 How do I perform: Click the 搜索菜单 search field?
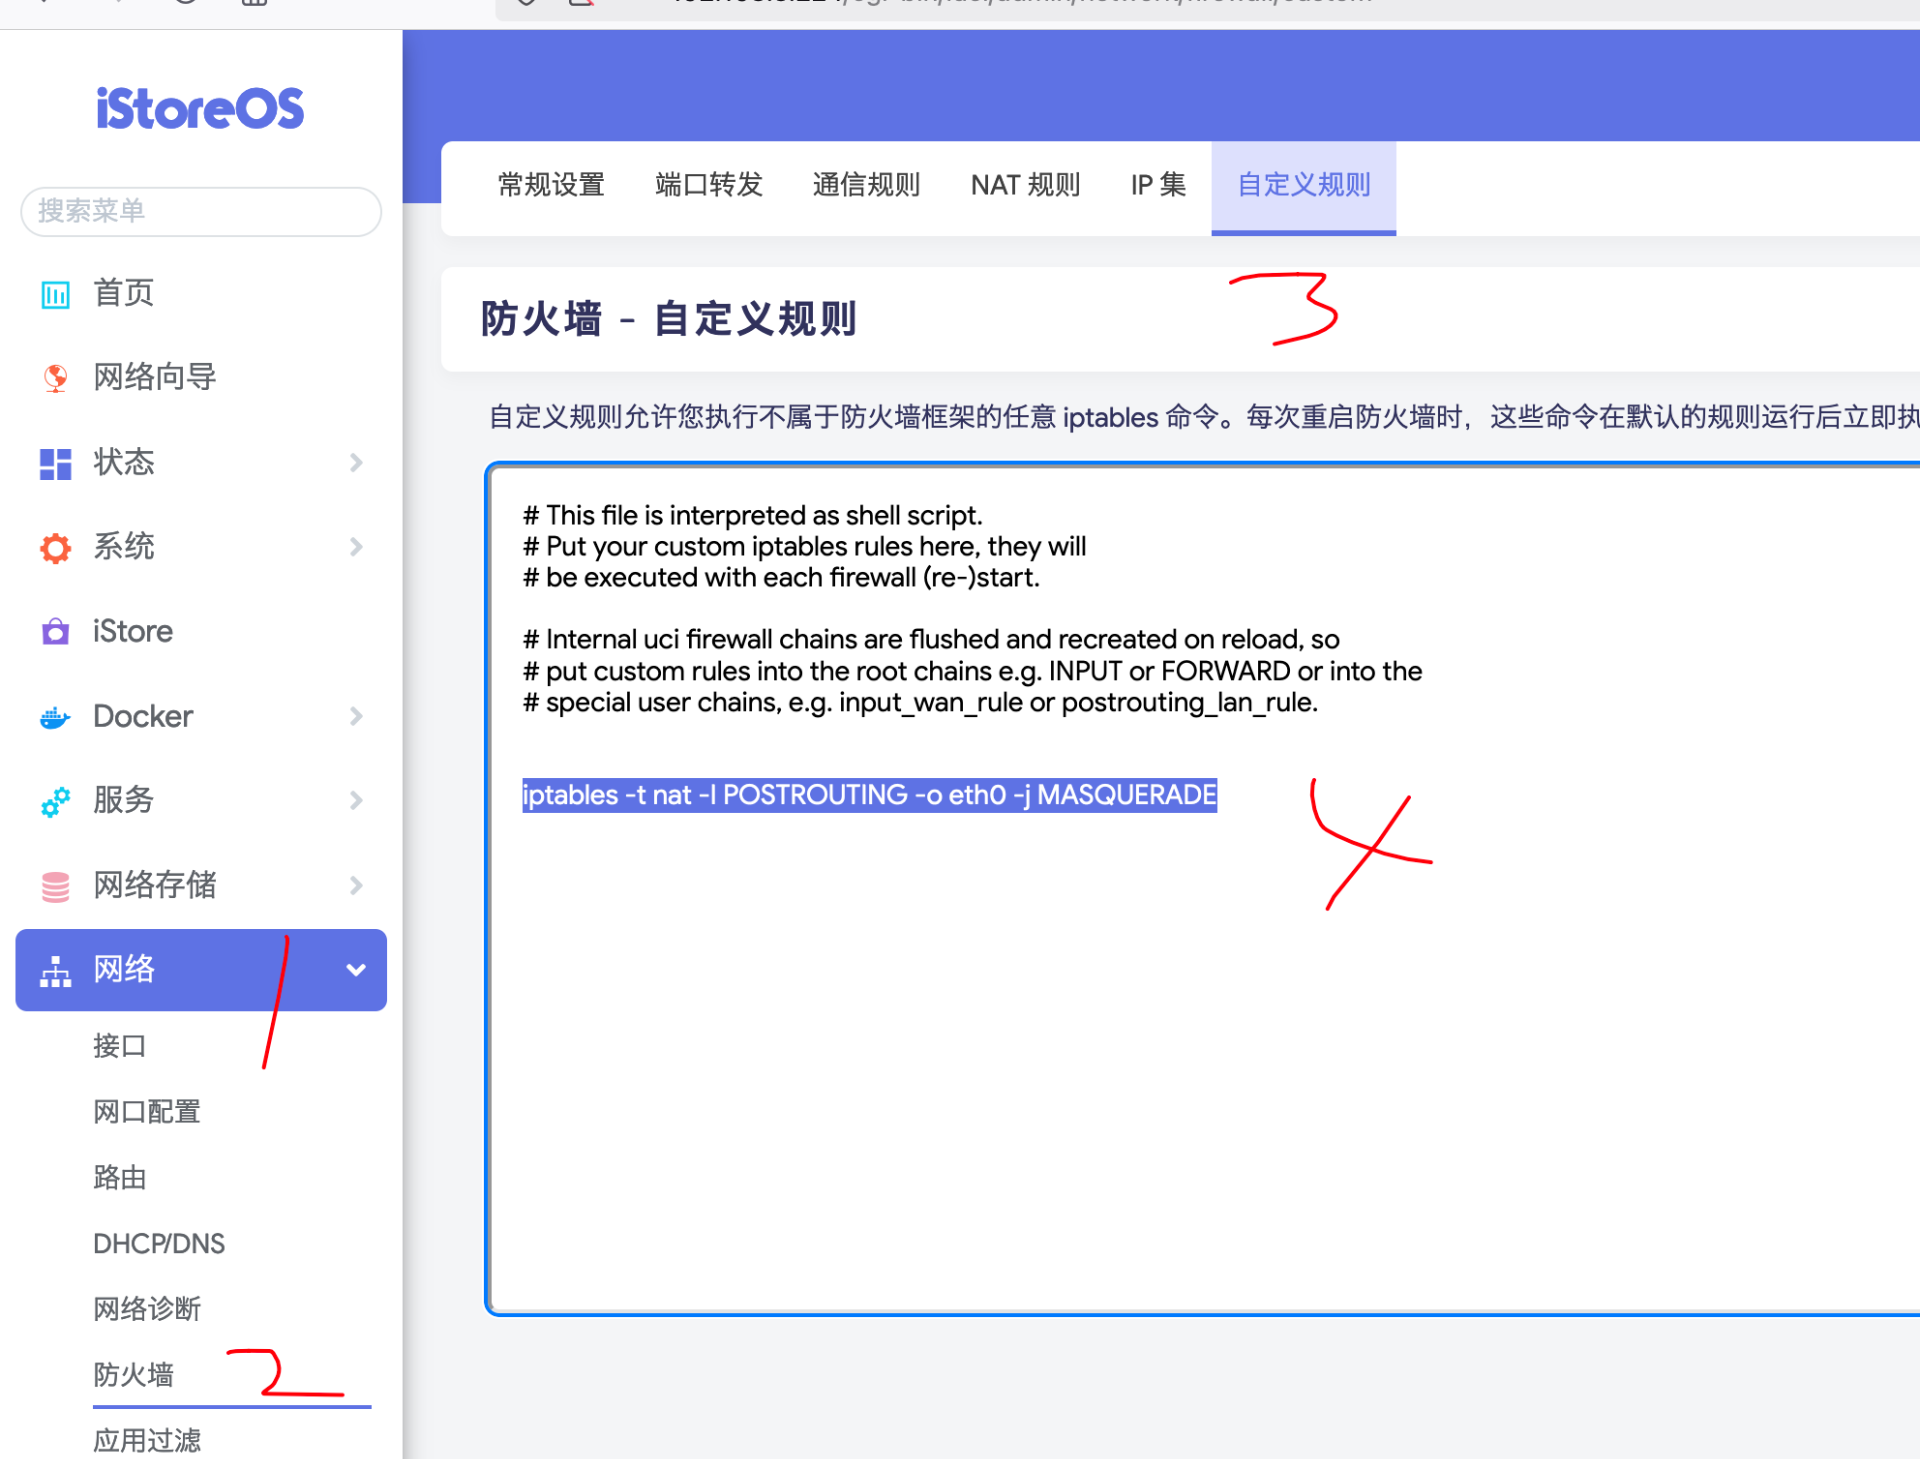[x=201, y=211]
